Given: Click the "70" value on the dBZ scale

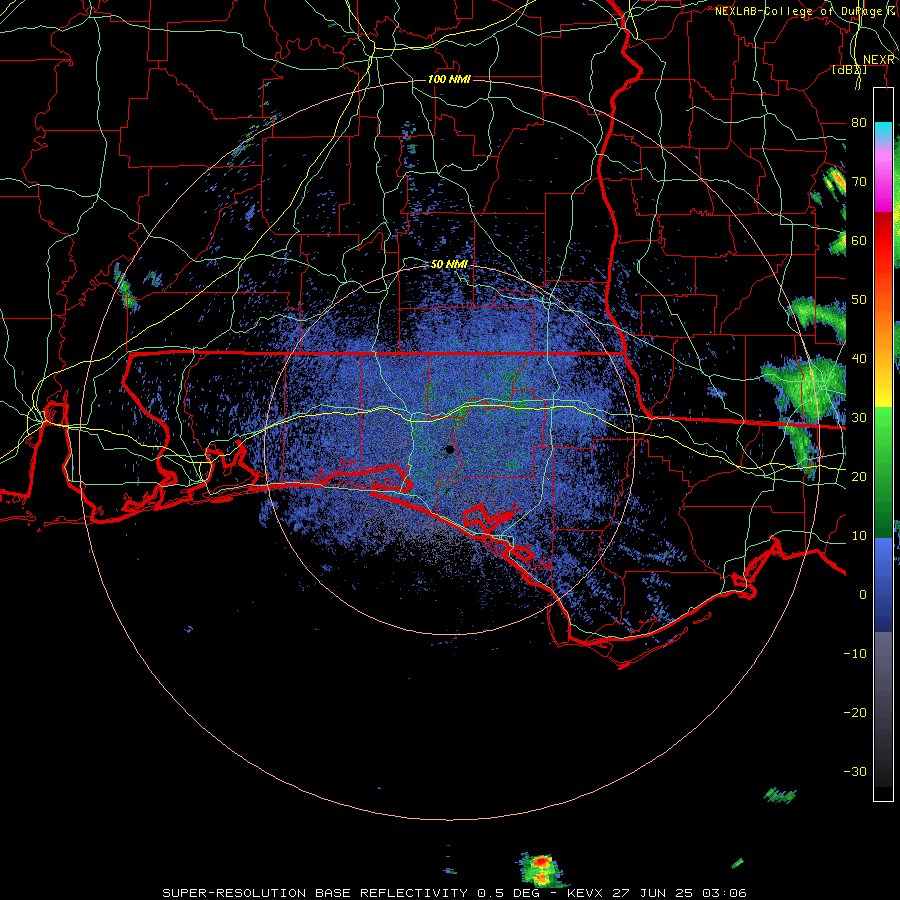Looking at the screenshot, I should [x=859, y=181].
